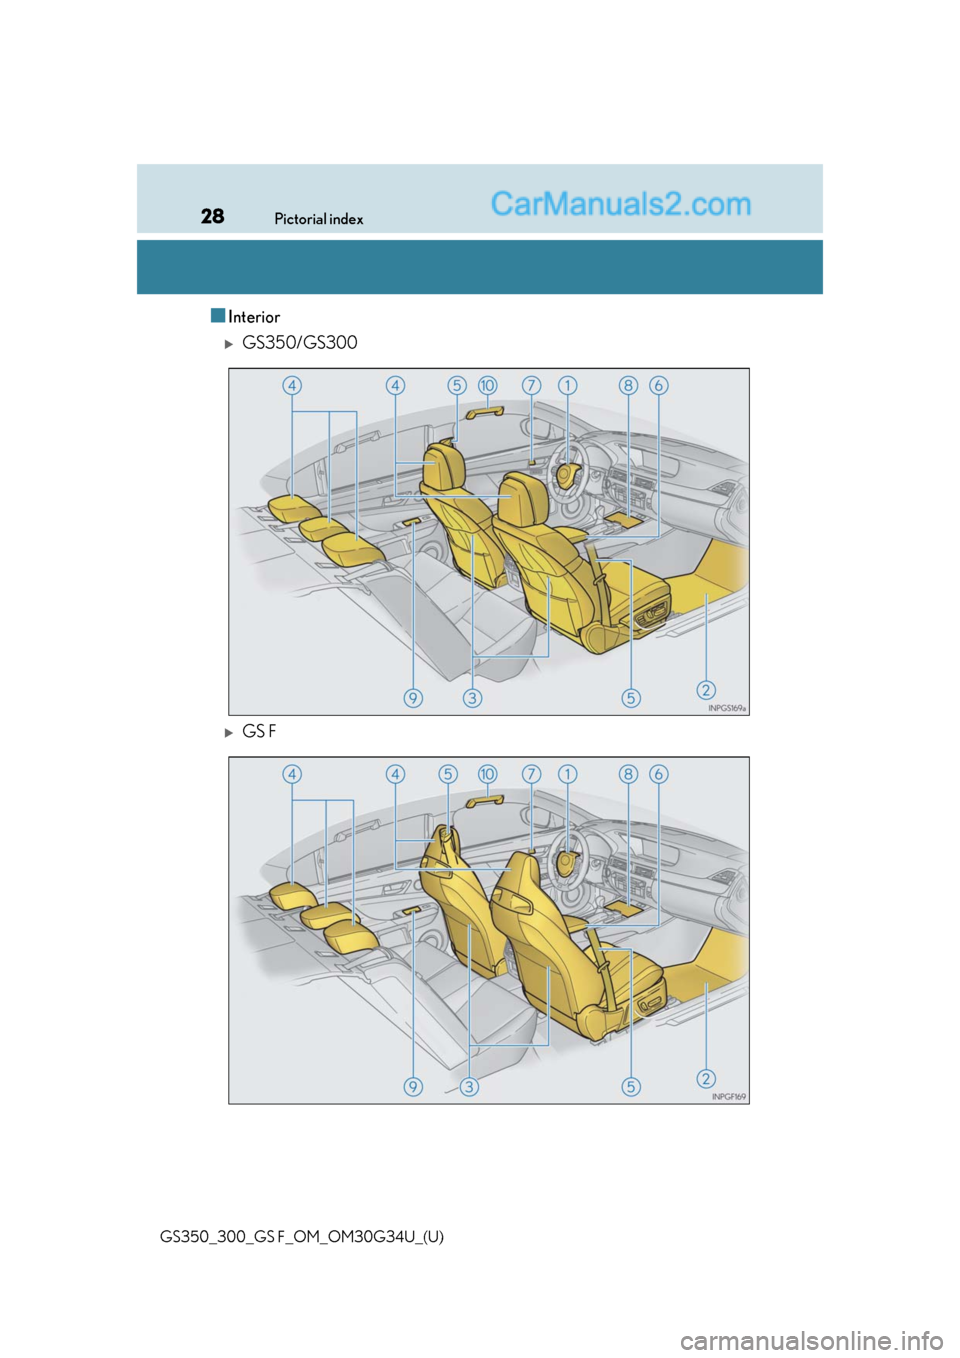The image size is (960, 1358).
Task: Click the blue square marker beside Interior
Action: click(218, 316)
